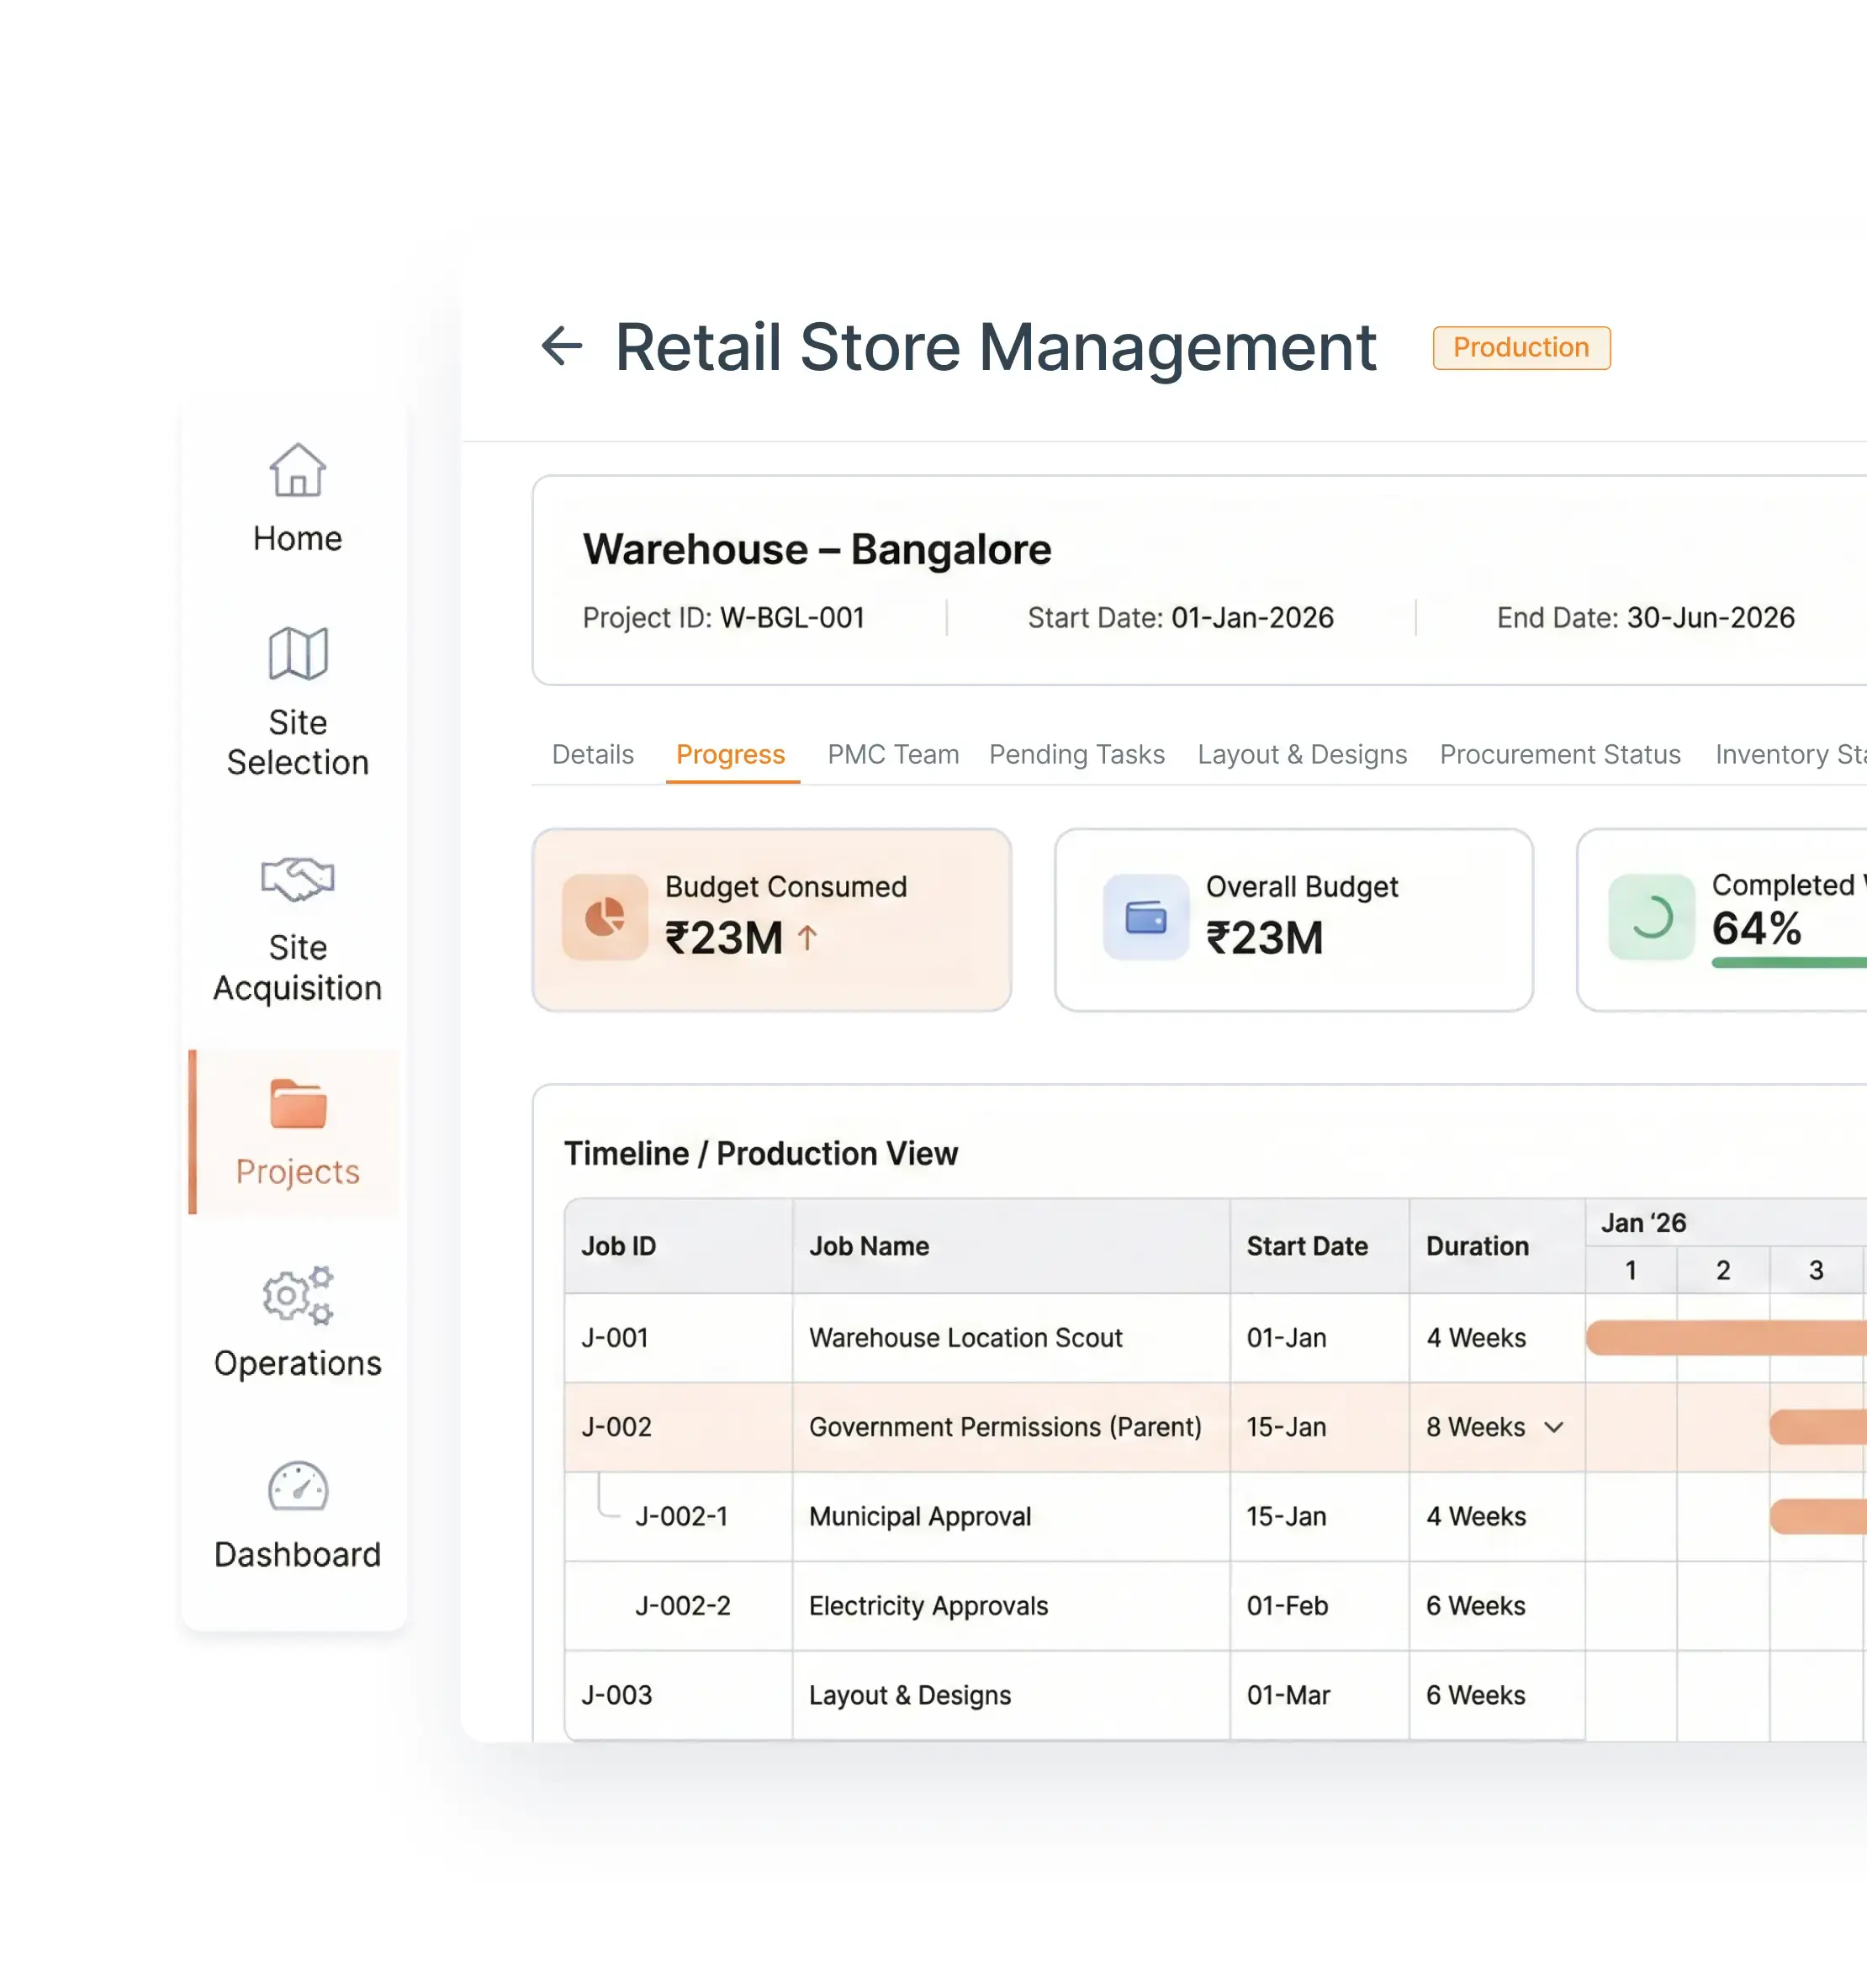The image size is (1867, 1988).
Task: Open the Procurement Status tab
Action: 1560,754
